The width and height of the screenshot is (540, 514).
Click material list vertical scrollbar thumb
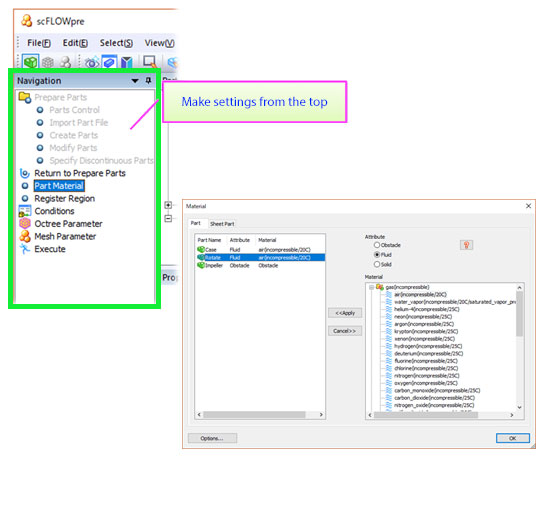519,314
